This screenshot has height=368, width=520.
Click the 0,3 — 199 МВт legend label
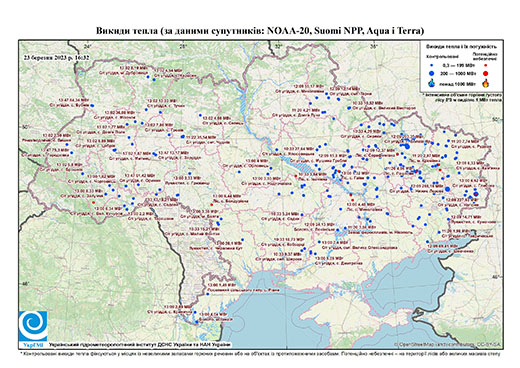tap(458, 65)
